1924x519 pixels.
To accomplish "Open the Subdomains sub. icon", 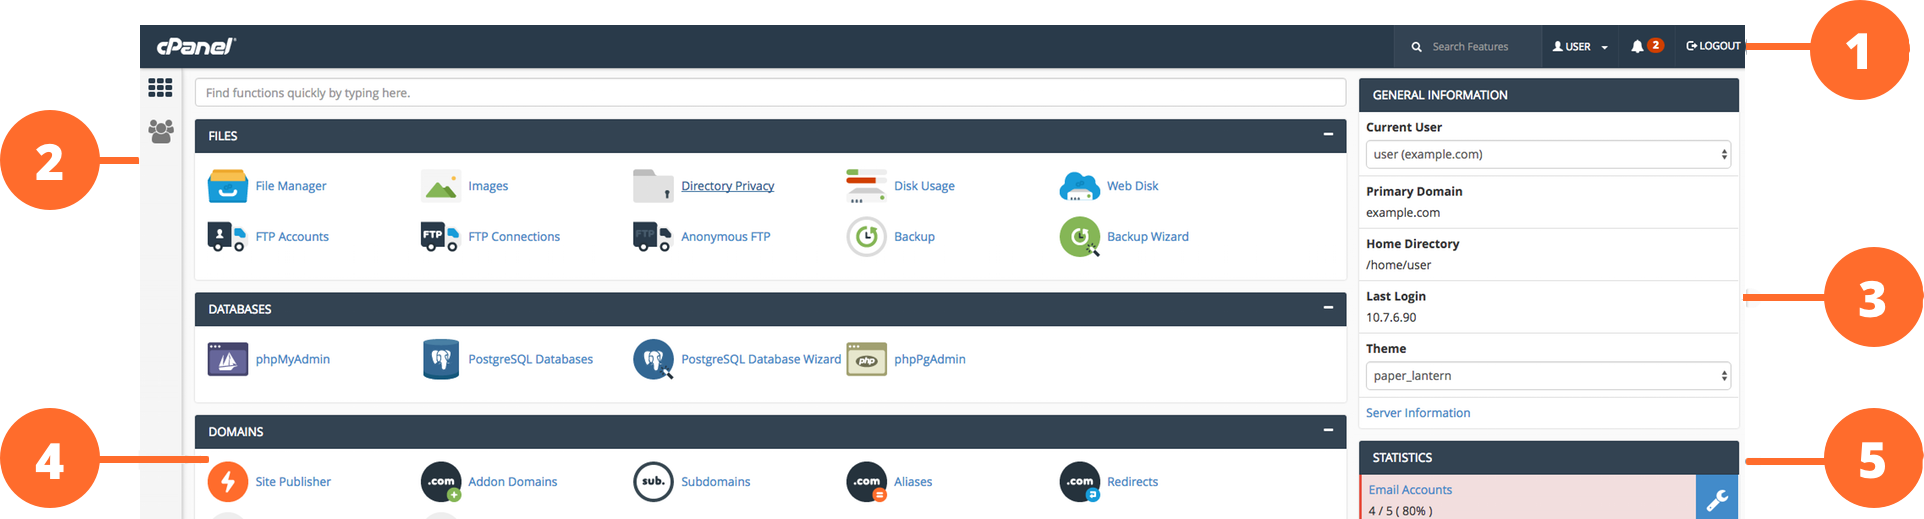I will (654, 482).
